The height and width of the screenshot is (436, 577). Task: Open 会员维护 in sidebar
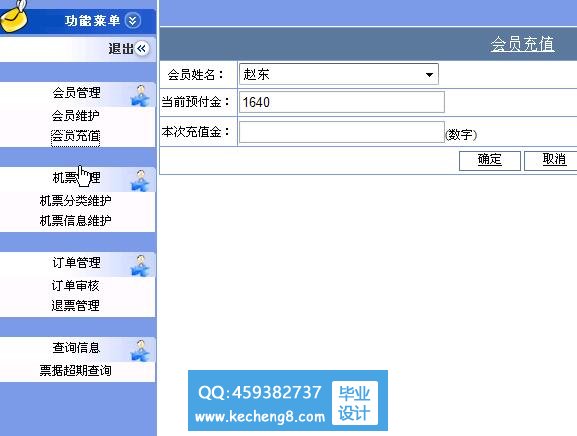[75, 116]
